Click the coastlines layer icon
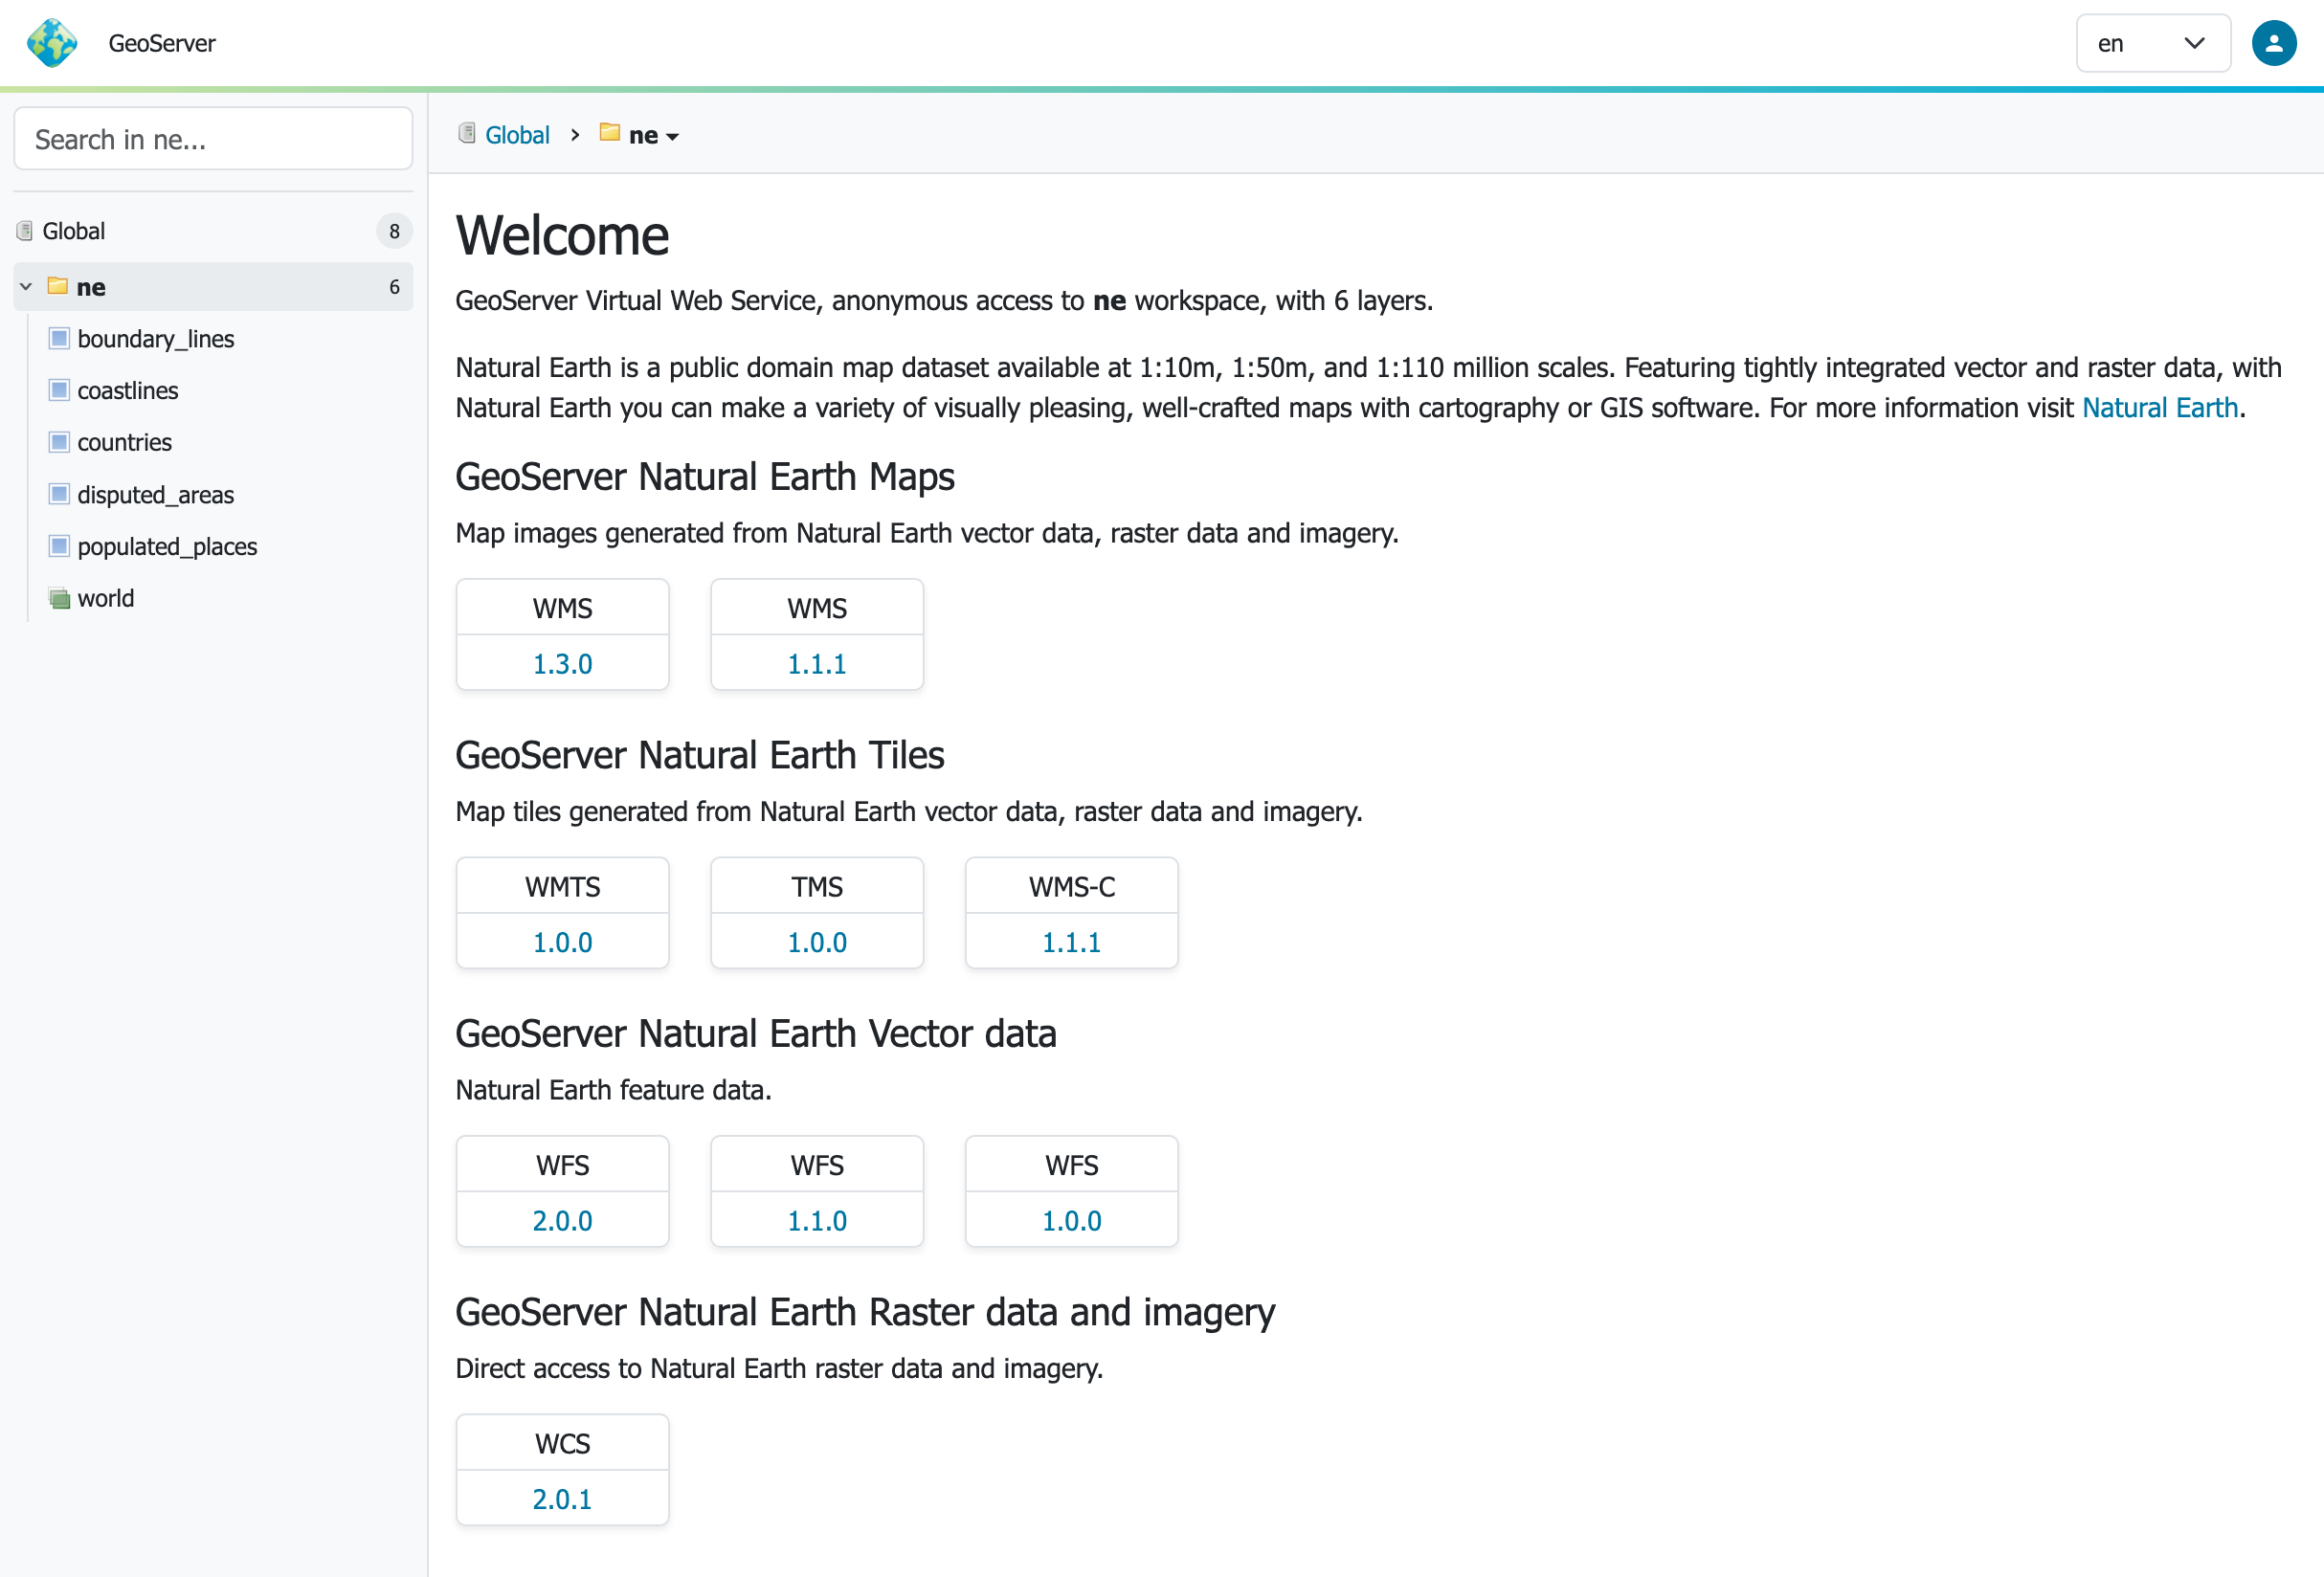This screenshot has width=2324, height=1577. [59, 390]
